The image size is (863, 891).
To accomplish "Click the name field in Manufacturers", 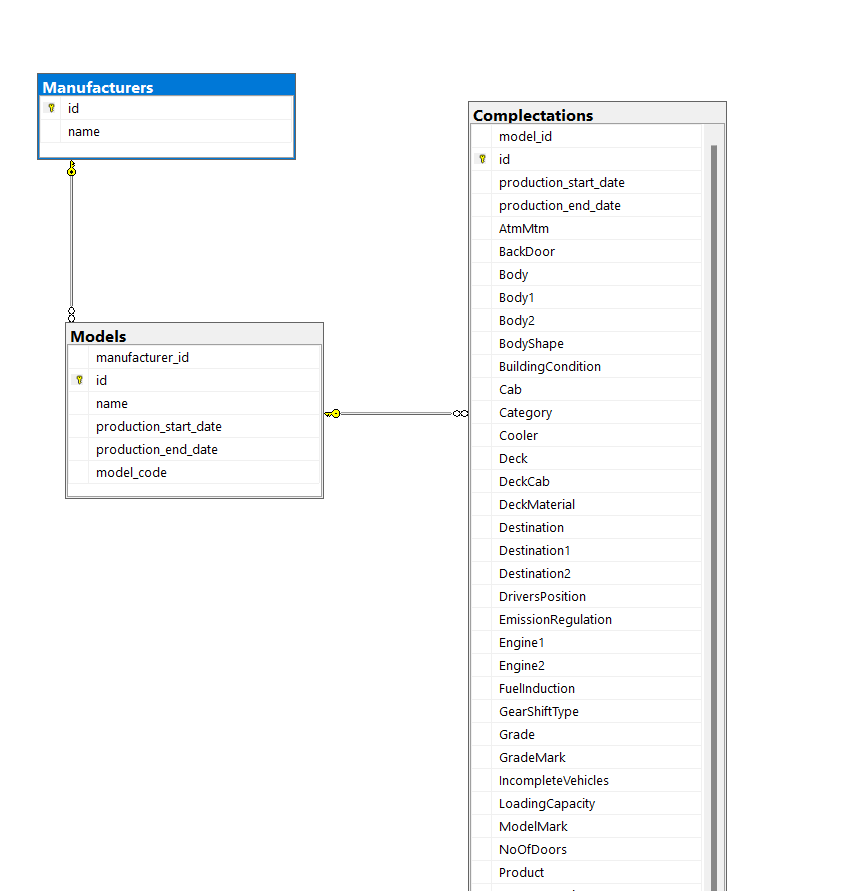I will point(84,131).
